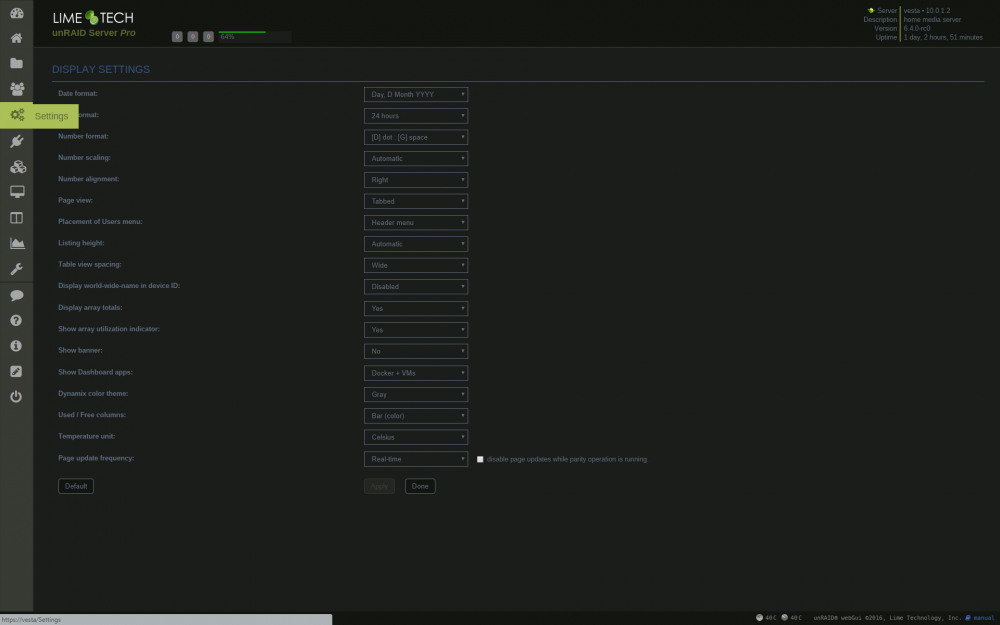Viewport: 1000px width, 625px height.
Task: Toggle disable page updates during parity checkbox
Action: pyautogui.click(x=480, y=459)
